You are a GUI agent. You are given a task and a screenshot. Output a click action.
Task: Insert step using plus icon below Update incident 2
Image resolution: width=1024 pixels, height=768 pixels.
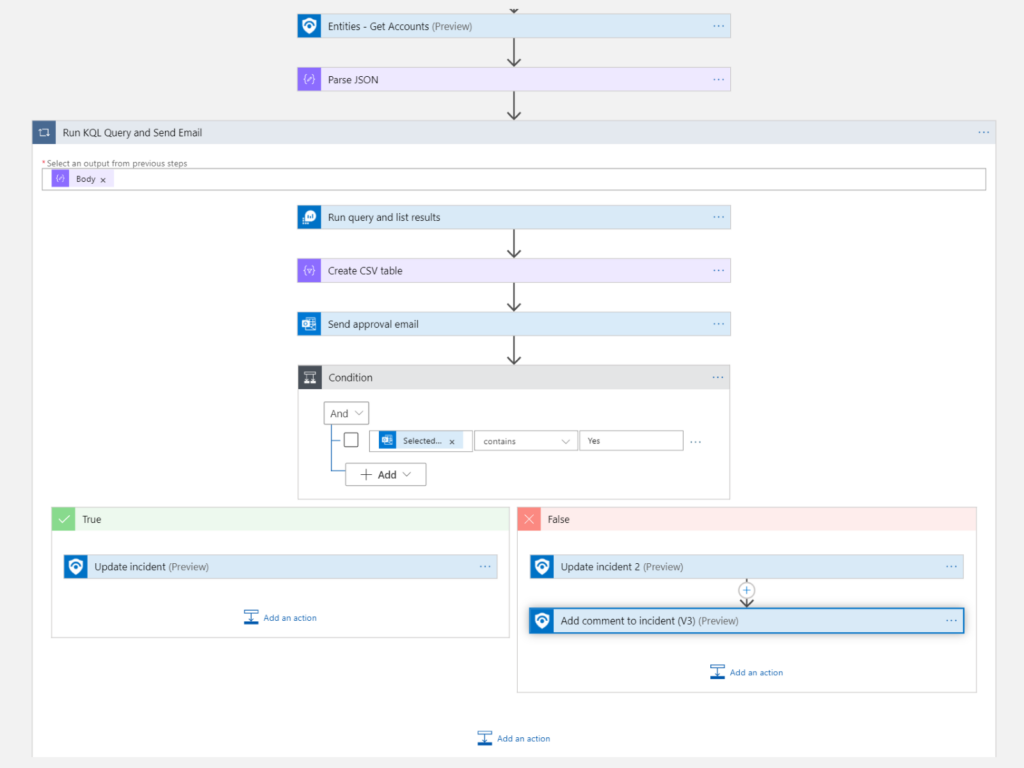746,590
